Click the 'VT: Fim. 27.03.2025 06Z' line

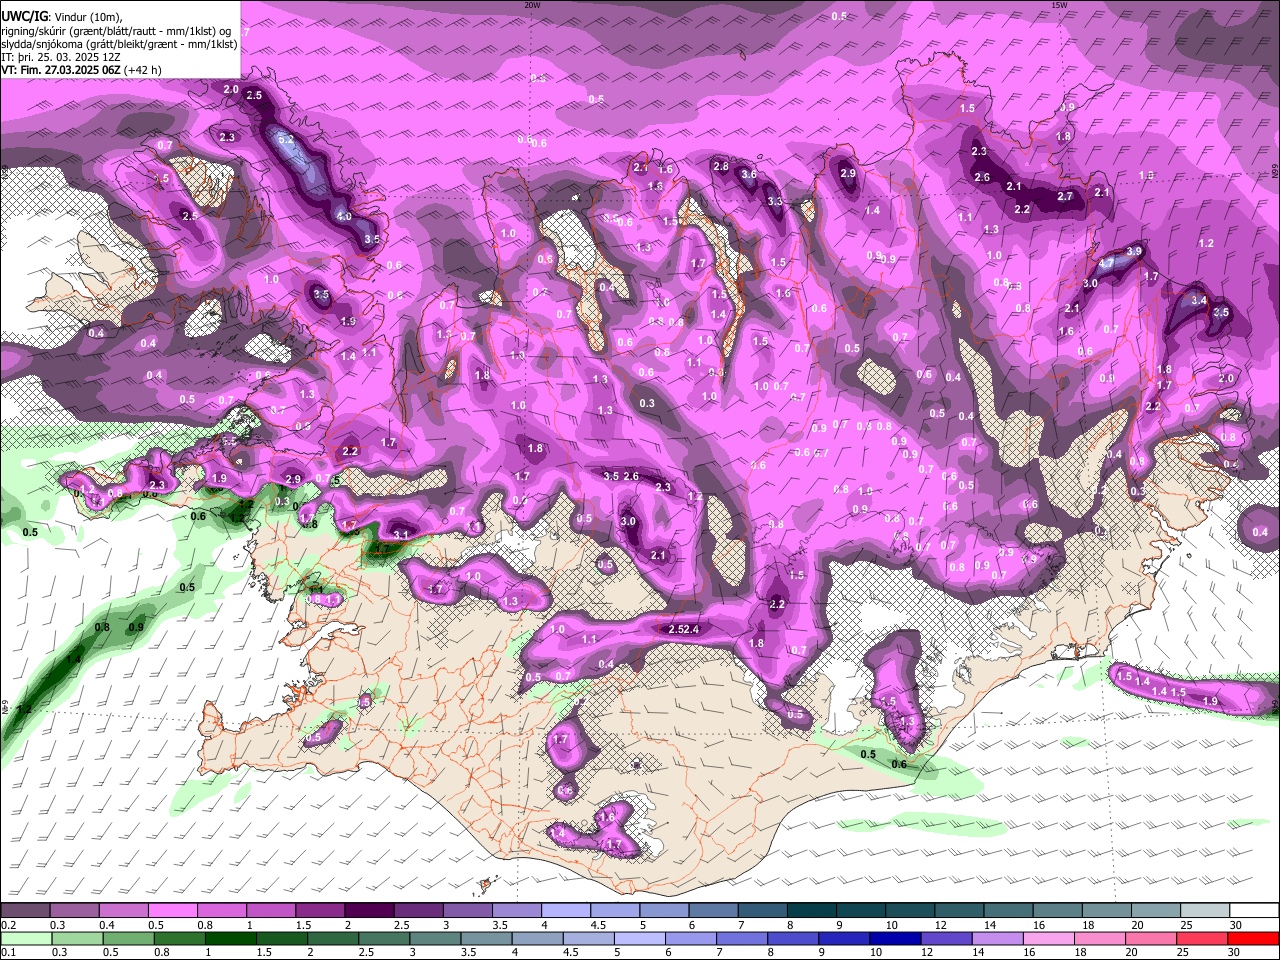pyautogui.click(x=61, y=70)
